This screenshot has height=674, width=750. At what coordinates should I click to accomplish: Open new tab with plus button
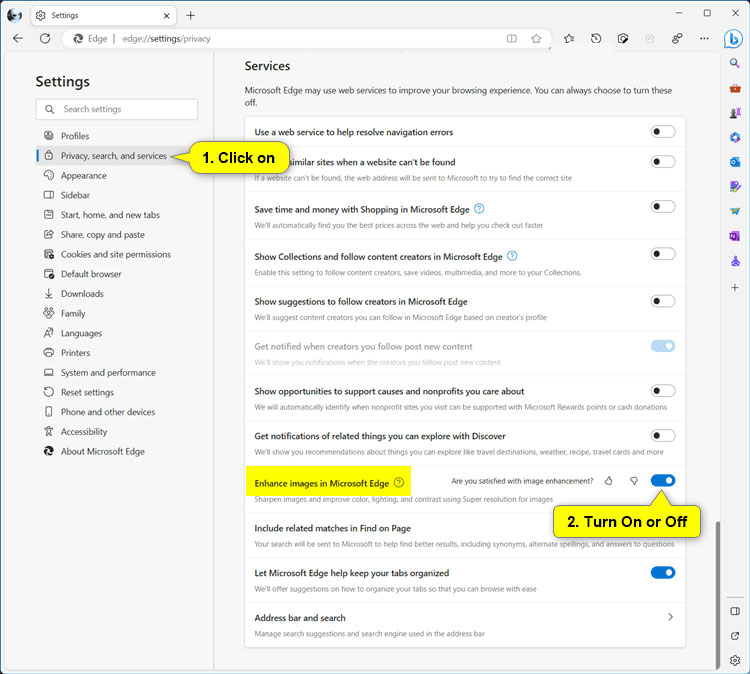[190, 15]
